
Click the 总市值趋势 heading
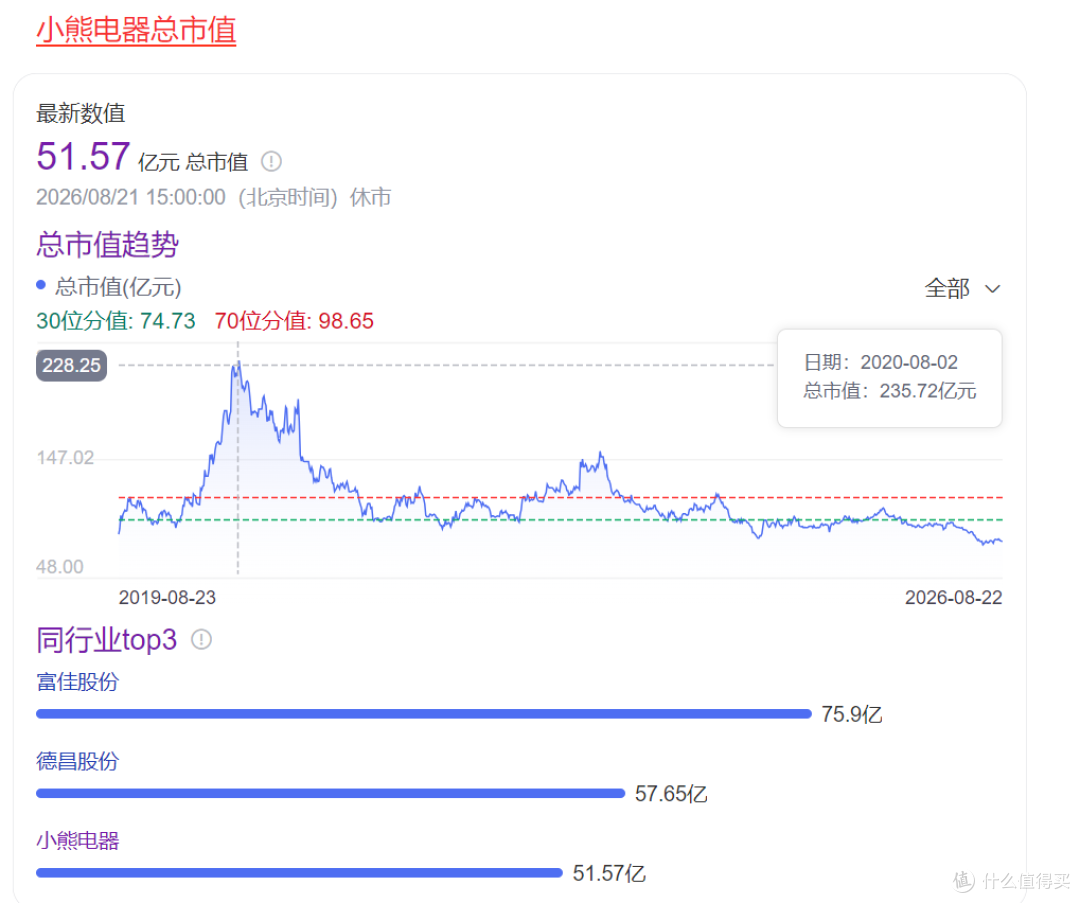[x=107, y=245]
